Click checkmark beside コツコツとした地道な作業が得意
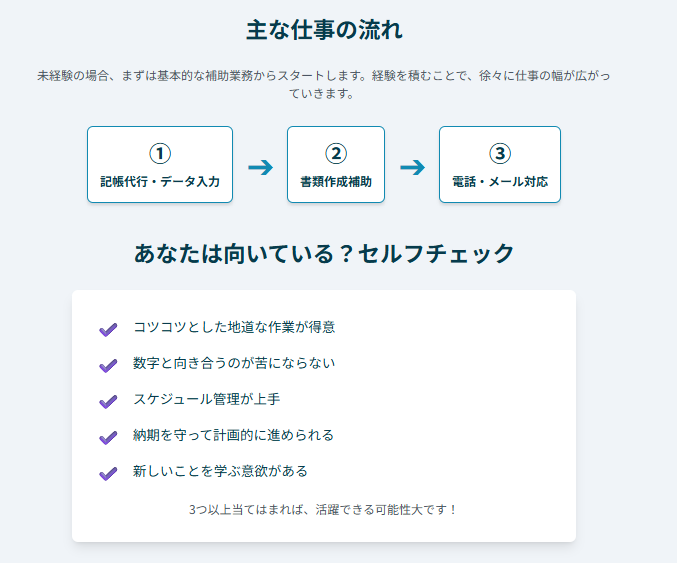Screen dimensions: 677x563 tap(108, 329)
